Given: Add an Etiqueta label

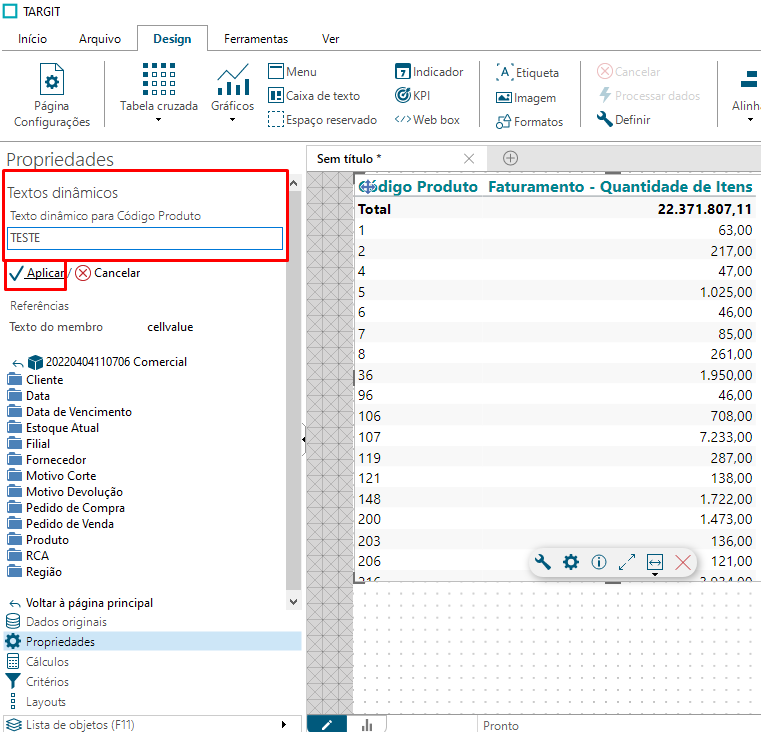Looking at the screenshot, I should tap(528, 72).
